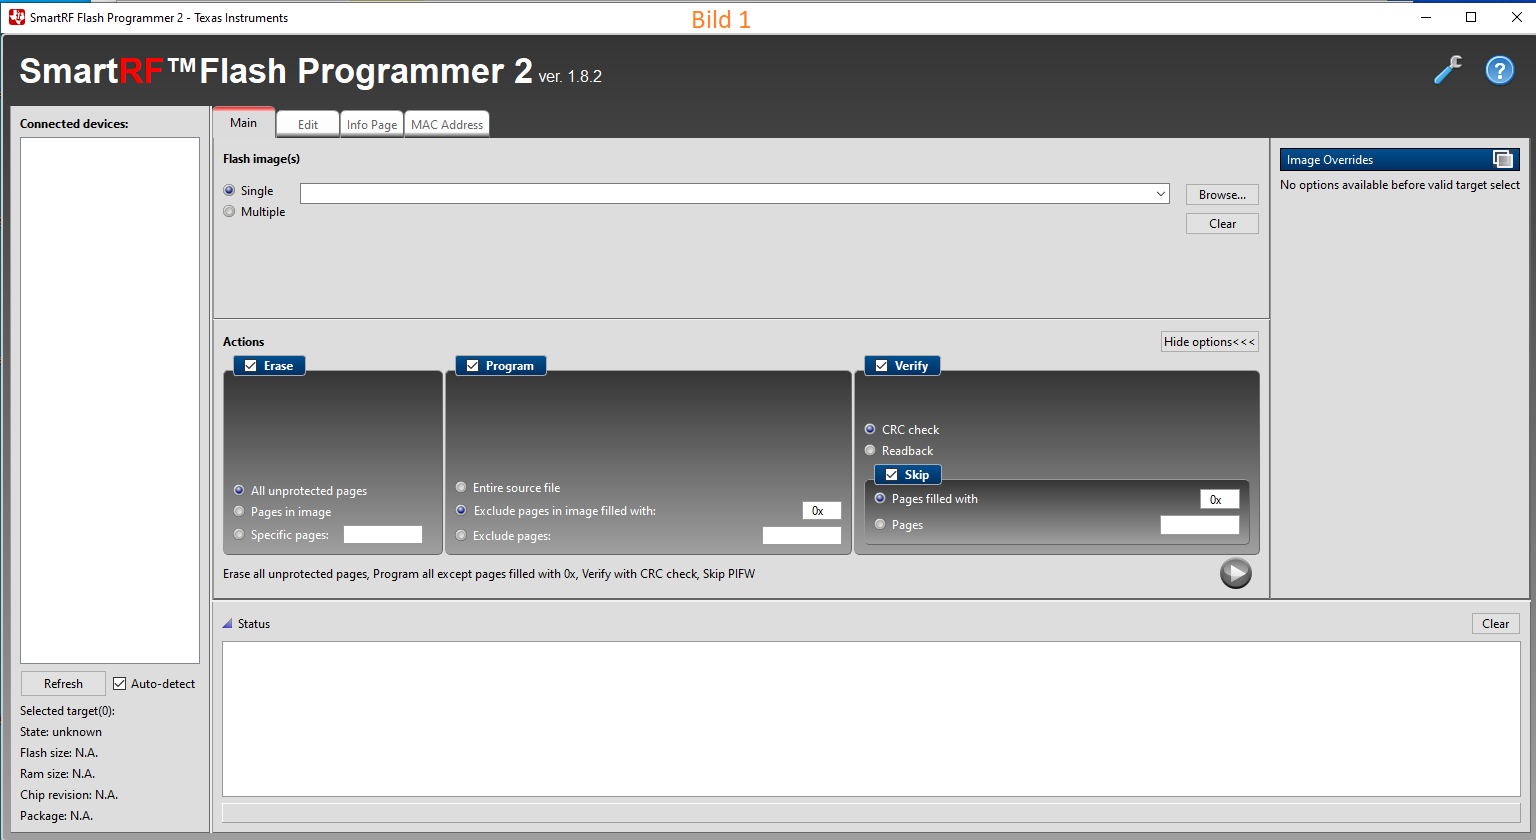This screenshot has height=840, width=1536.
Task: Toggle the Skip checkbox
Action: 892,475
